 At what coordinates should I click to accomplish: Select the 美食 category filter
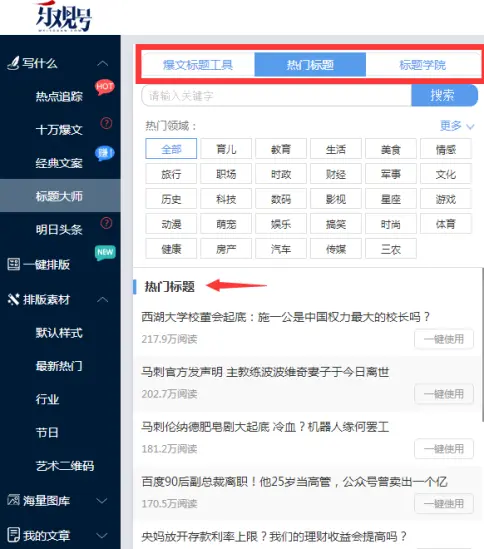(x=391, y=149)
